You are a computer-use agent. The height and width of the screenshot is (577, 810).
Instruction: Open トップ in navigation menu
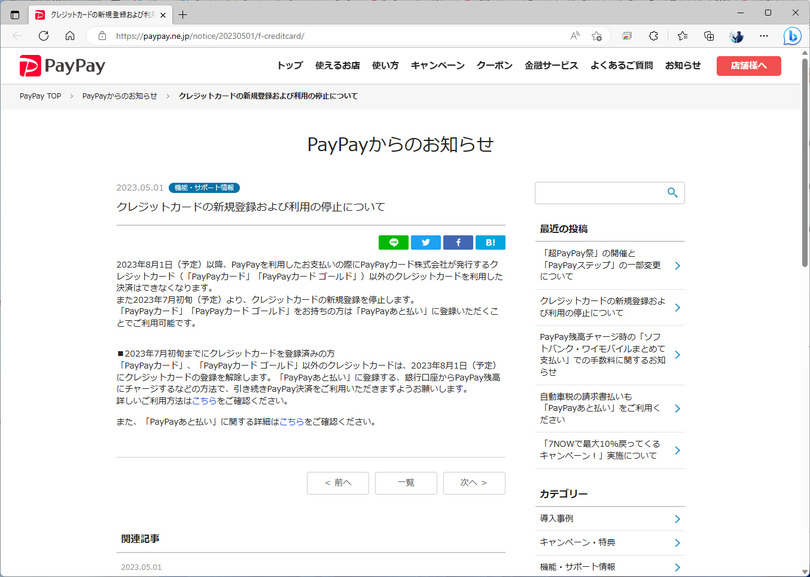tap(290, 66)
